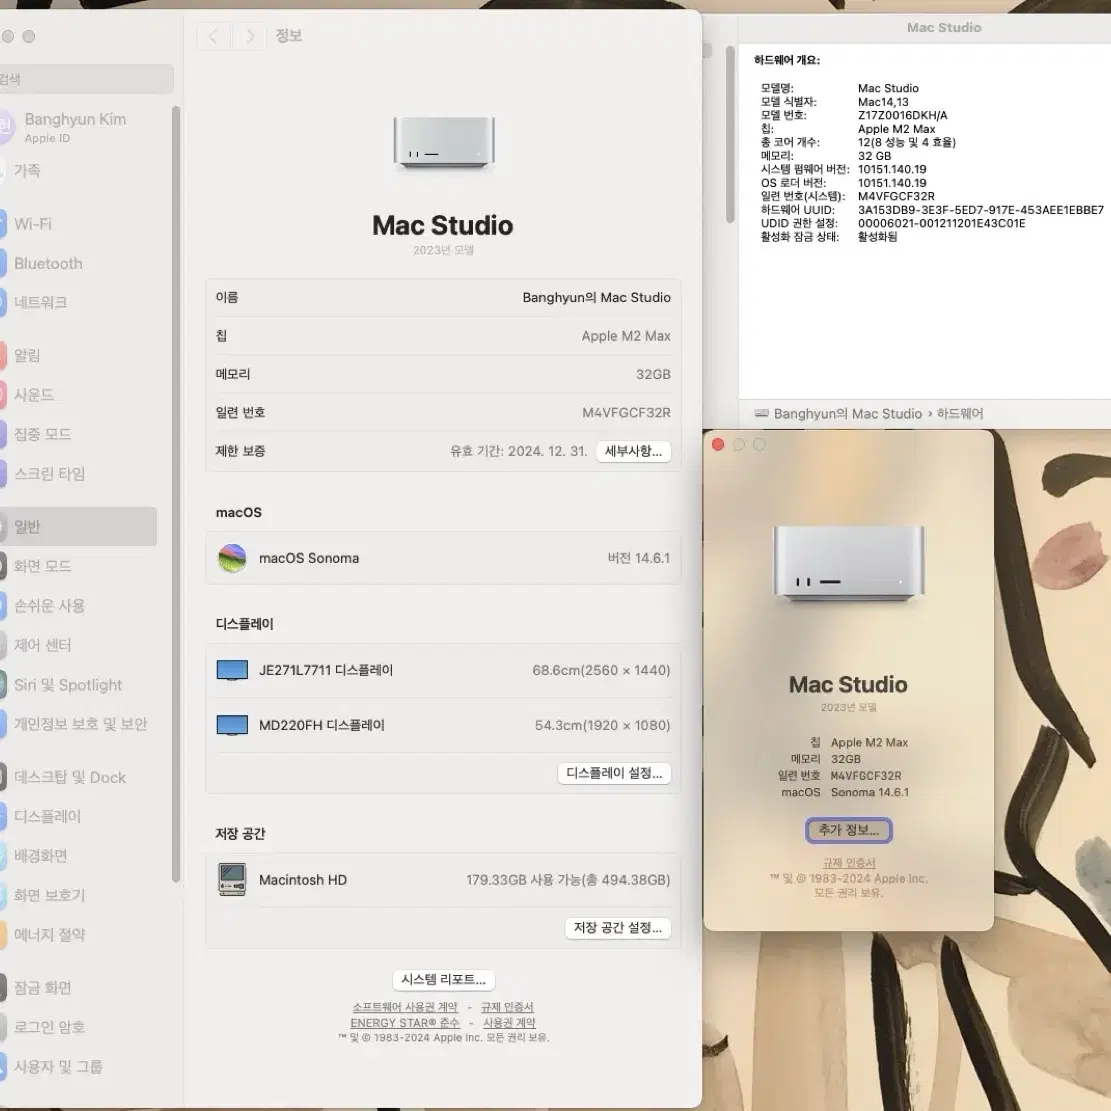Screen dimensions: 1111x1111
Task: Click the 디스플레이 설정... button
Action: click(x=614, y=774)
